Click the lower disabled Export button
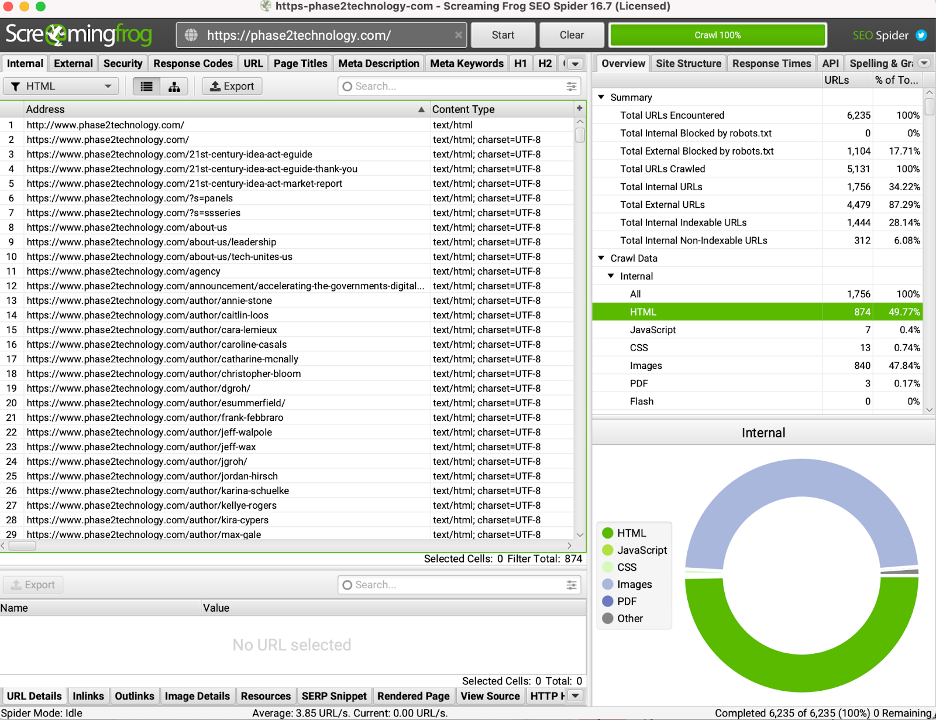 [x=33, y=585]
